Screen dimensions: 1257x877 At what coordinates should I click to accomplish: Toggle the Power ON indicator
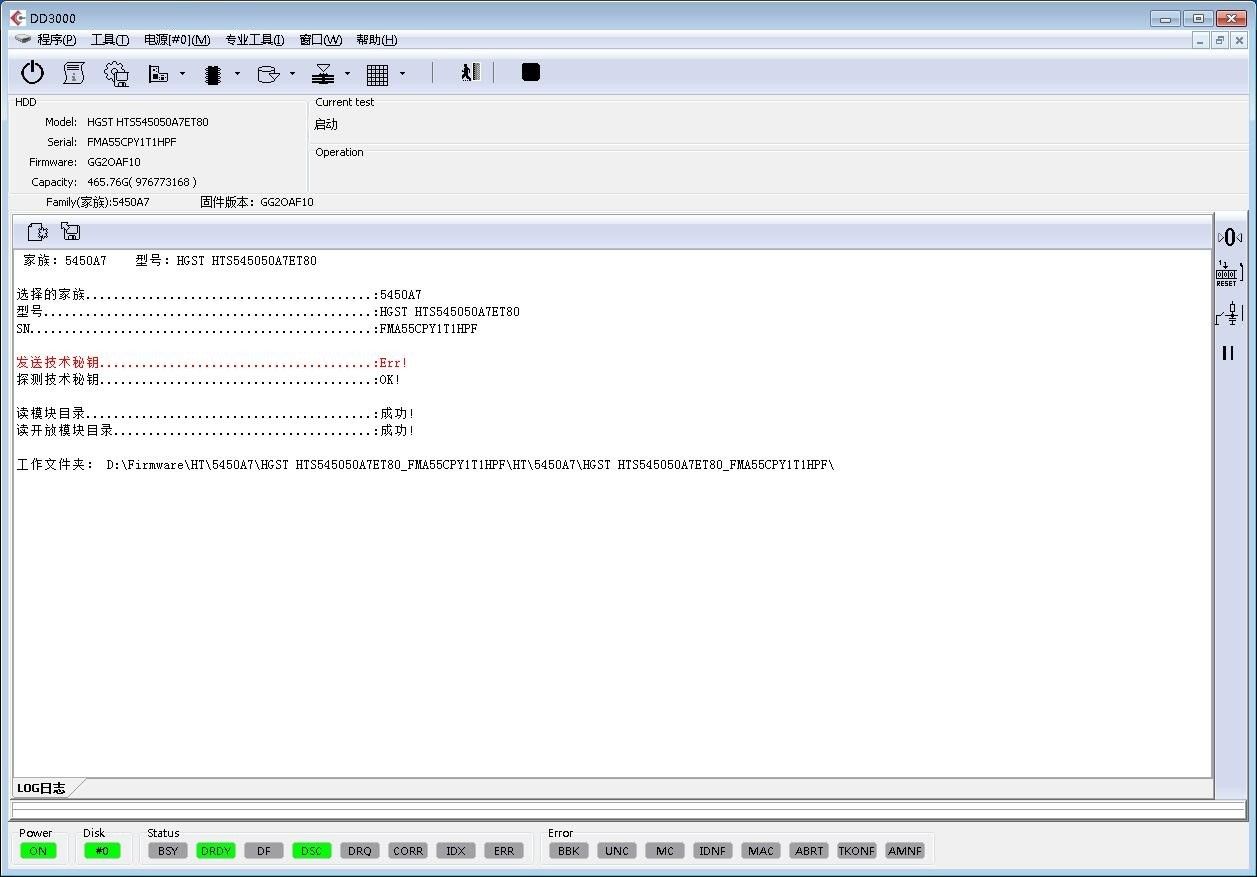click(x=38, y=851)
